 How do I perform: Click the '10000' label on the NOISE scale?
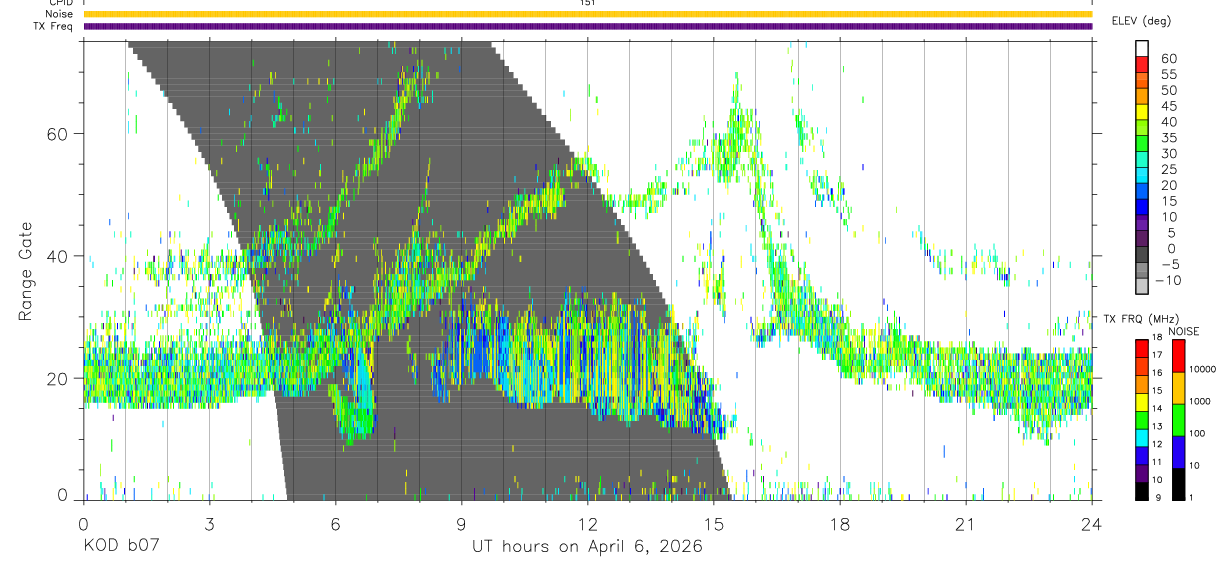(x=1203, y=369)
